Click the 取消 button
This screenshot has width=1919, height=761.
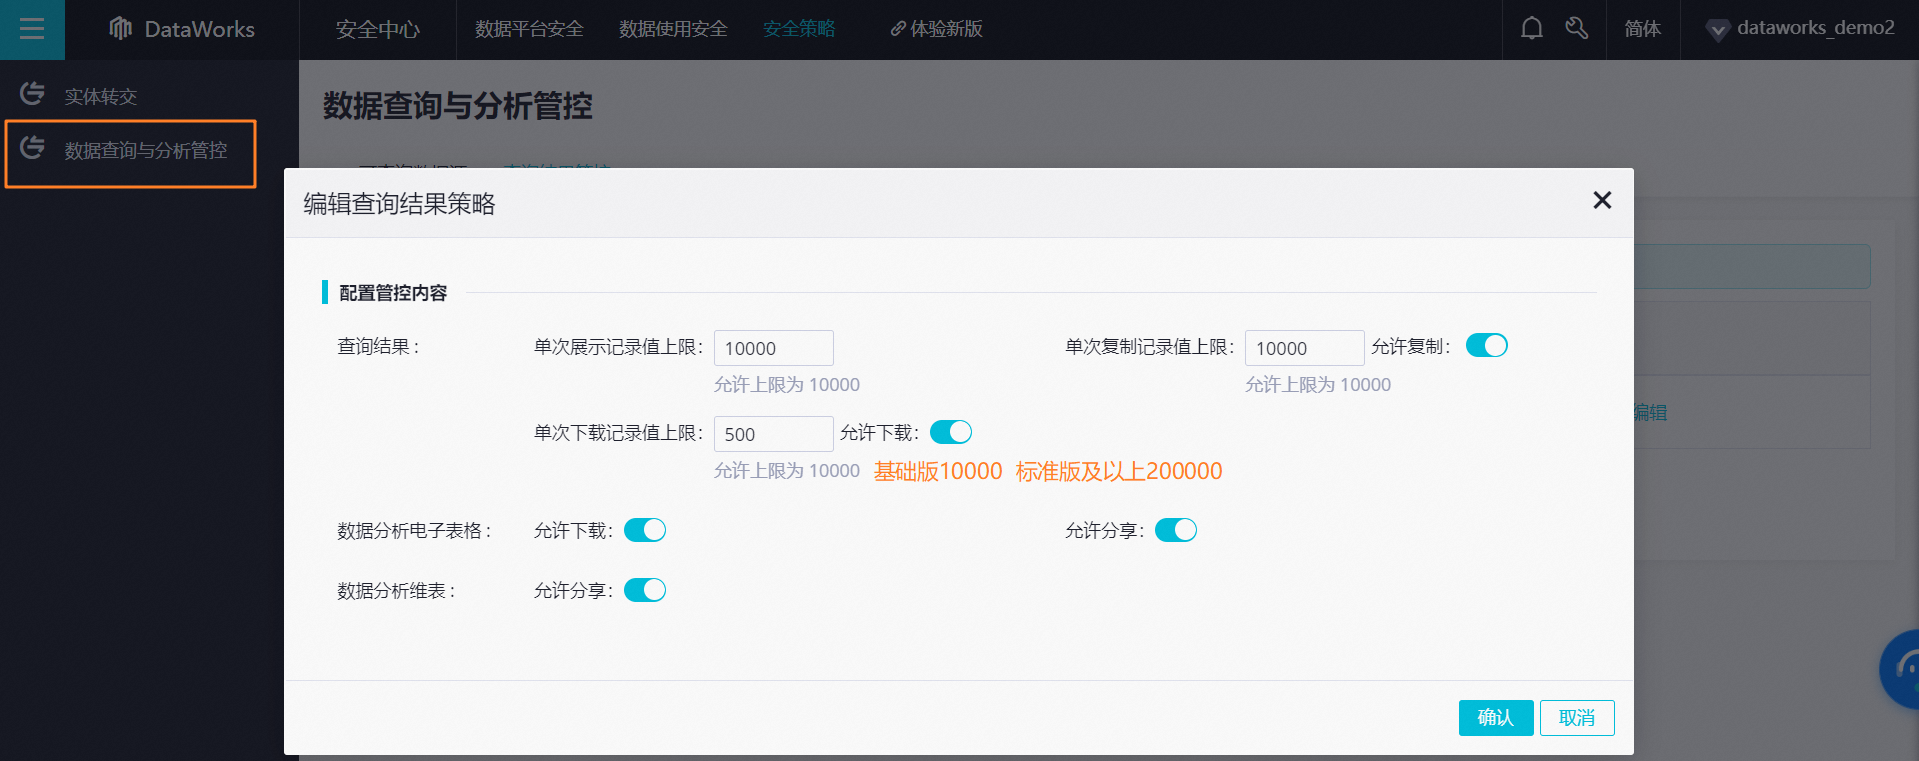pyautogui.click(x=1577, y=718)
